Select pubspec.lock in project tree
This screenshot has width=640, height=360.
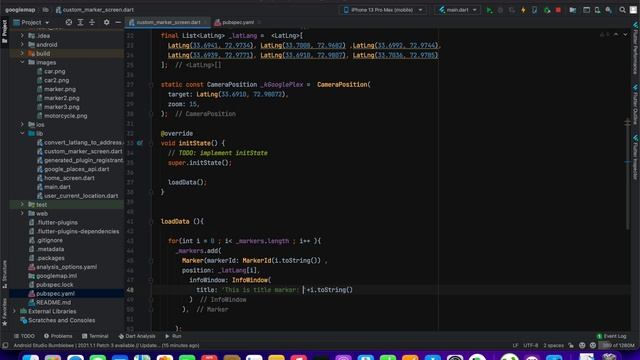(x=55, y=284)
